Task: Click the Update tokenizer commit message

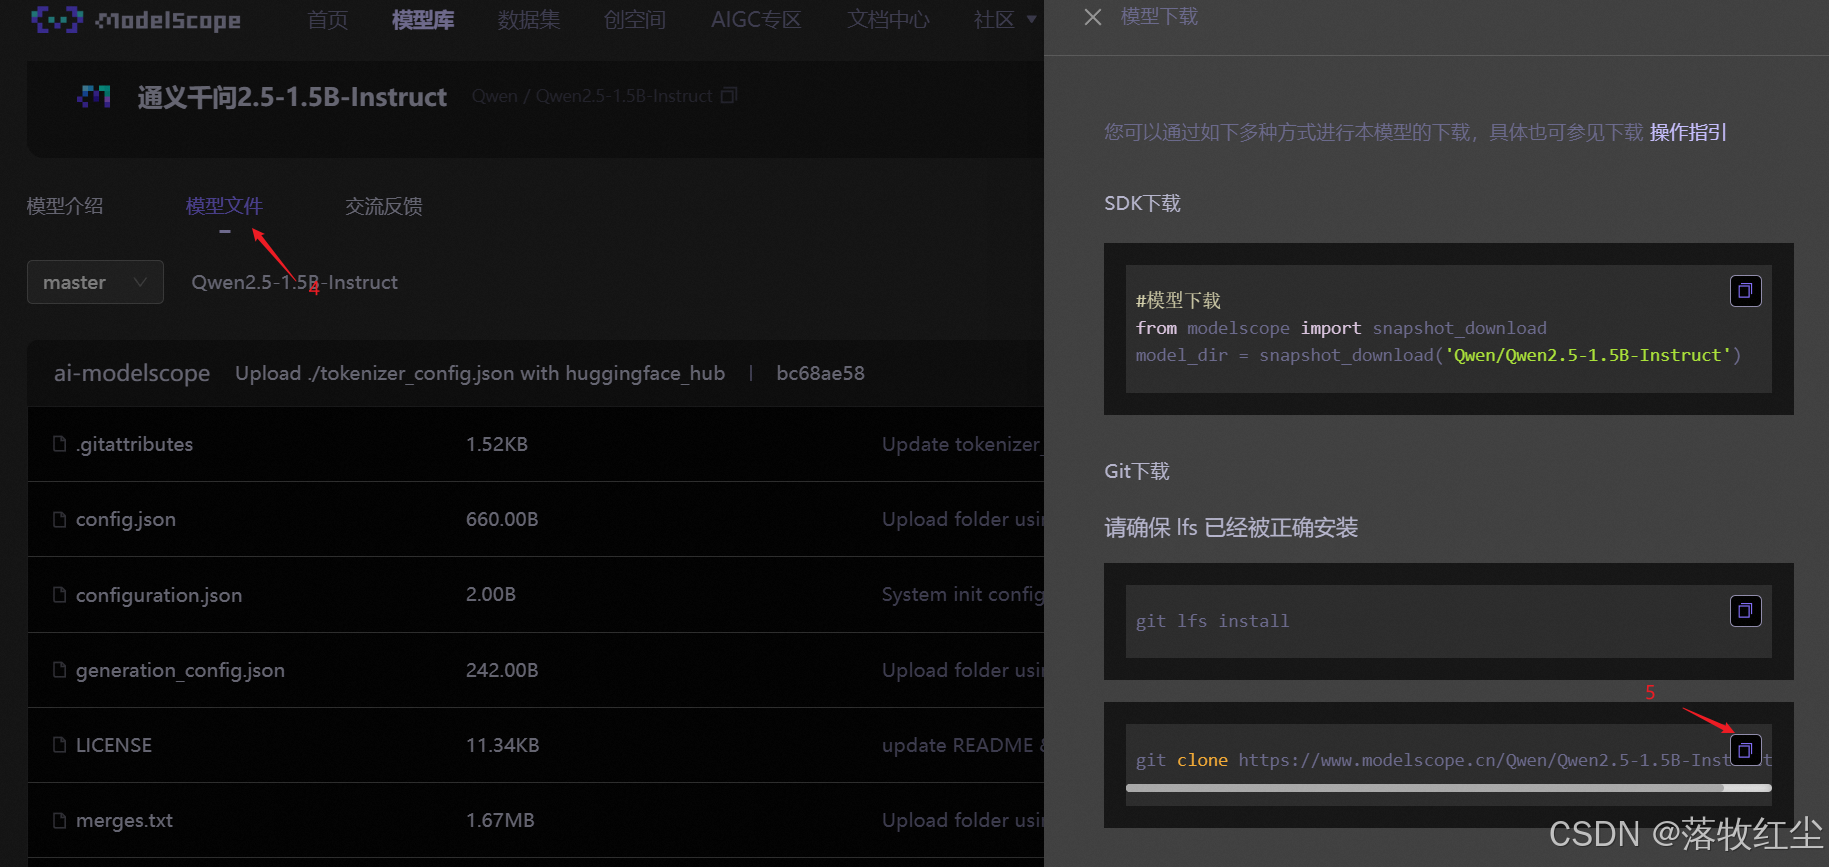Action: point(962,444)
